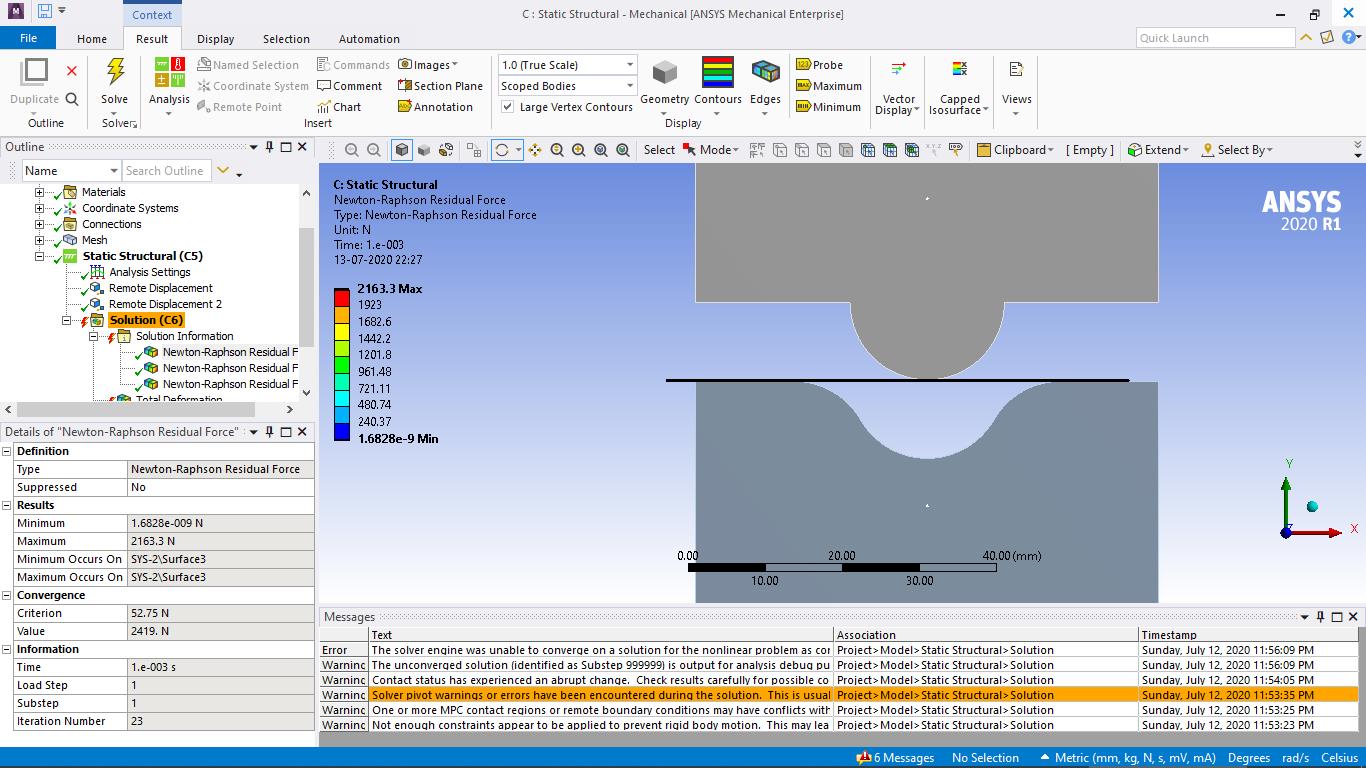Click the Rotate tool icon

point(502,150)
